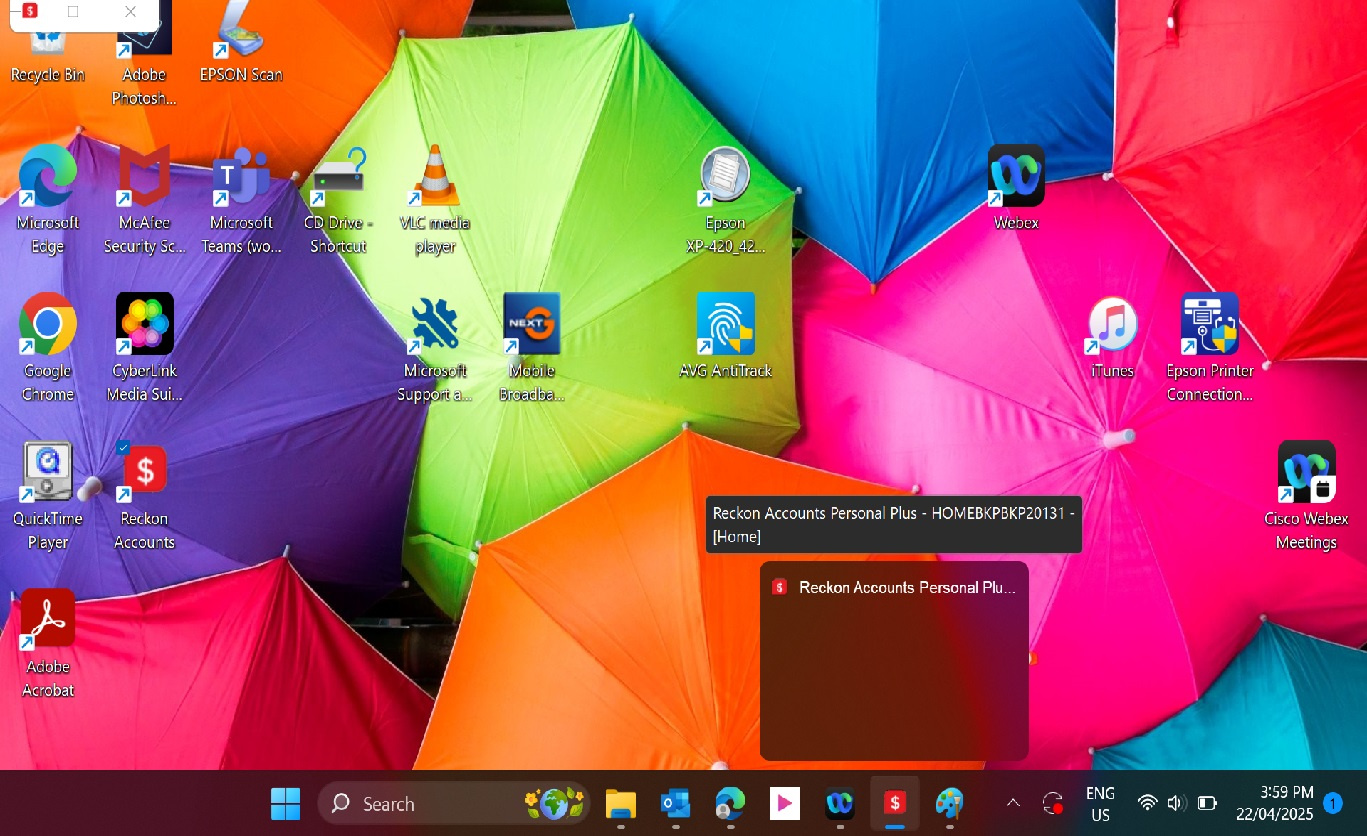Click the Mobile Broadband desktop shortcut
This screenshot has height=836, width=1367.
click(532, 348)
